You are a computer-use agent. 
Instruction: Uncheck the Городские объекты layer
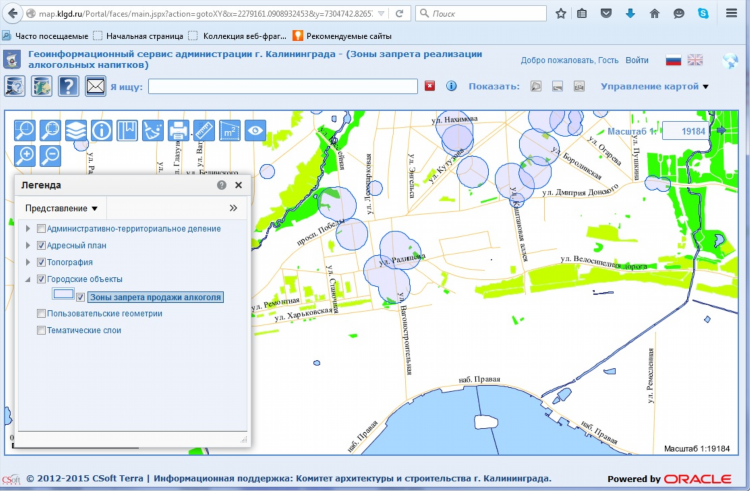pyautogui.click(x=41, y=279)
